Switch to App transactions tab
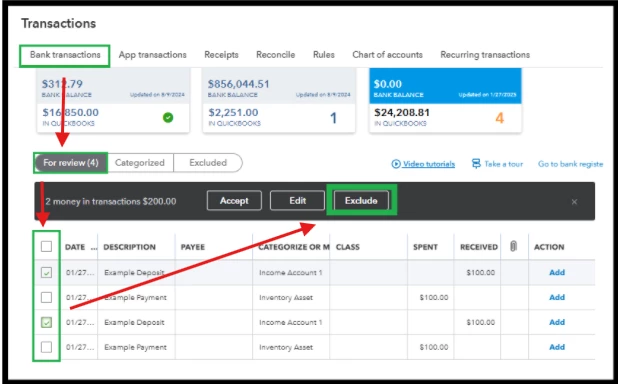Viewport: 618px width, 384px height. pyautogui.click(x=153, y=55)
